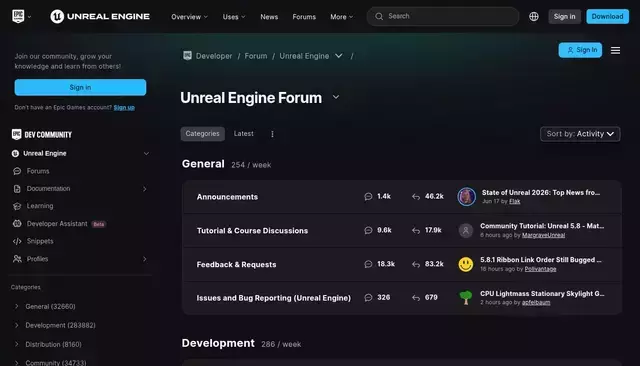Open the chevron beside Unreal Engine Forum title

click(336, 97)
